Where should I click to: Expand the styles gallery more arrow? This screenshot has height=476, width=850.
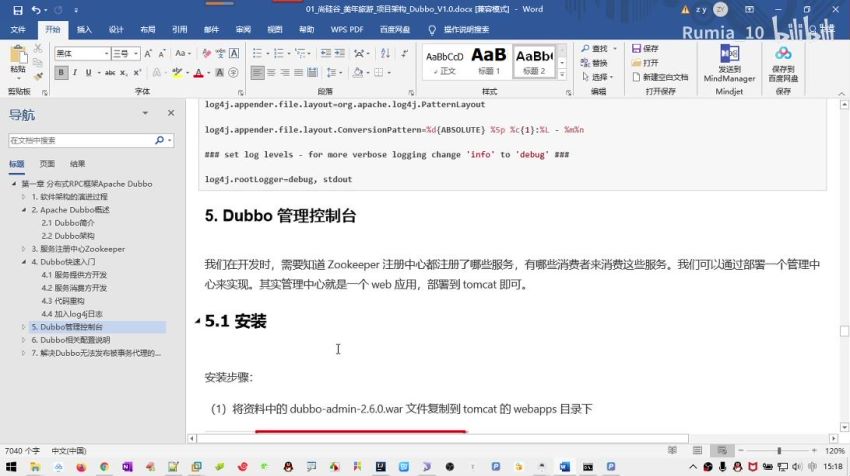coord(562,75)
